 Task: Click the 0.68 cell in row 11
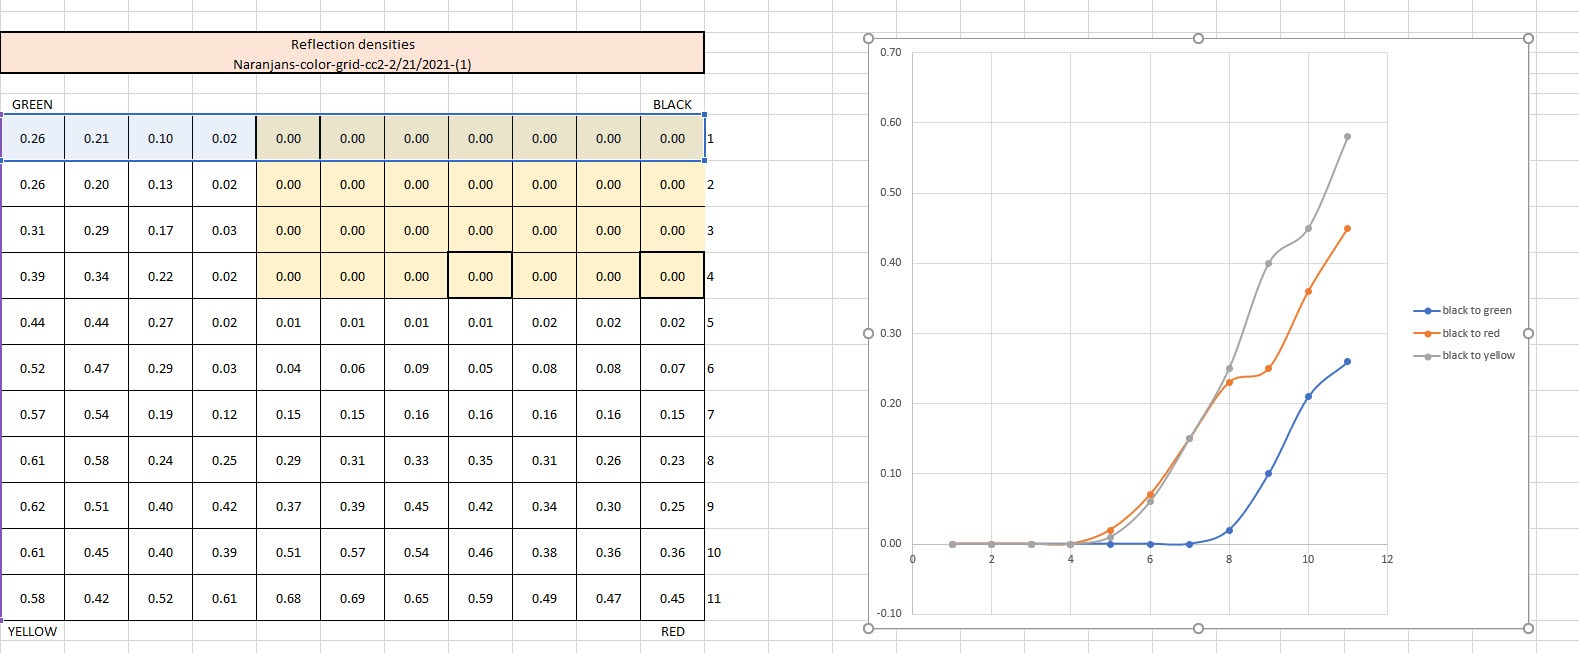(288, 598)
